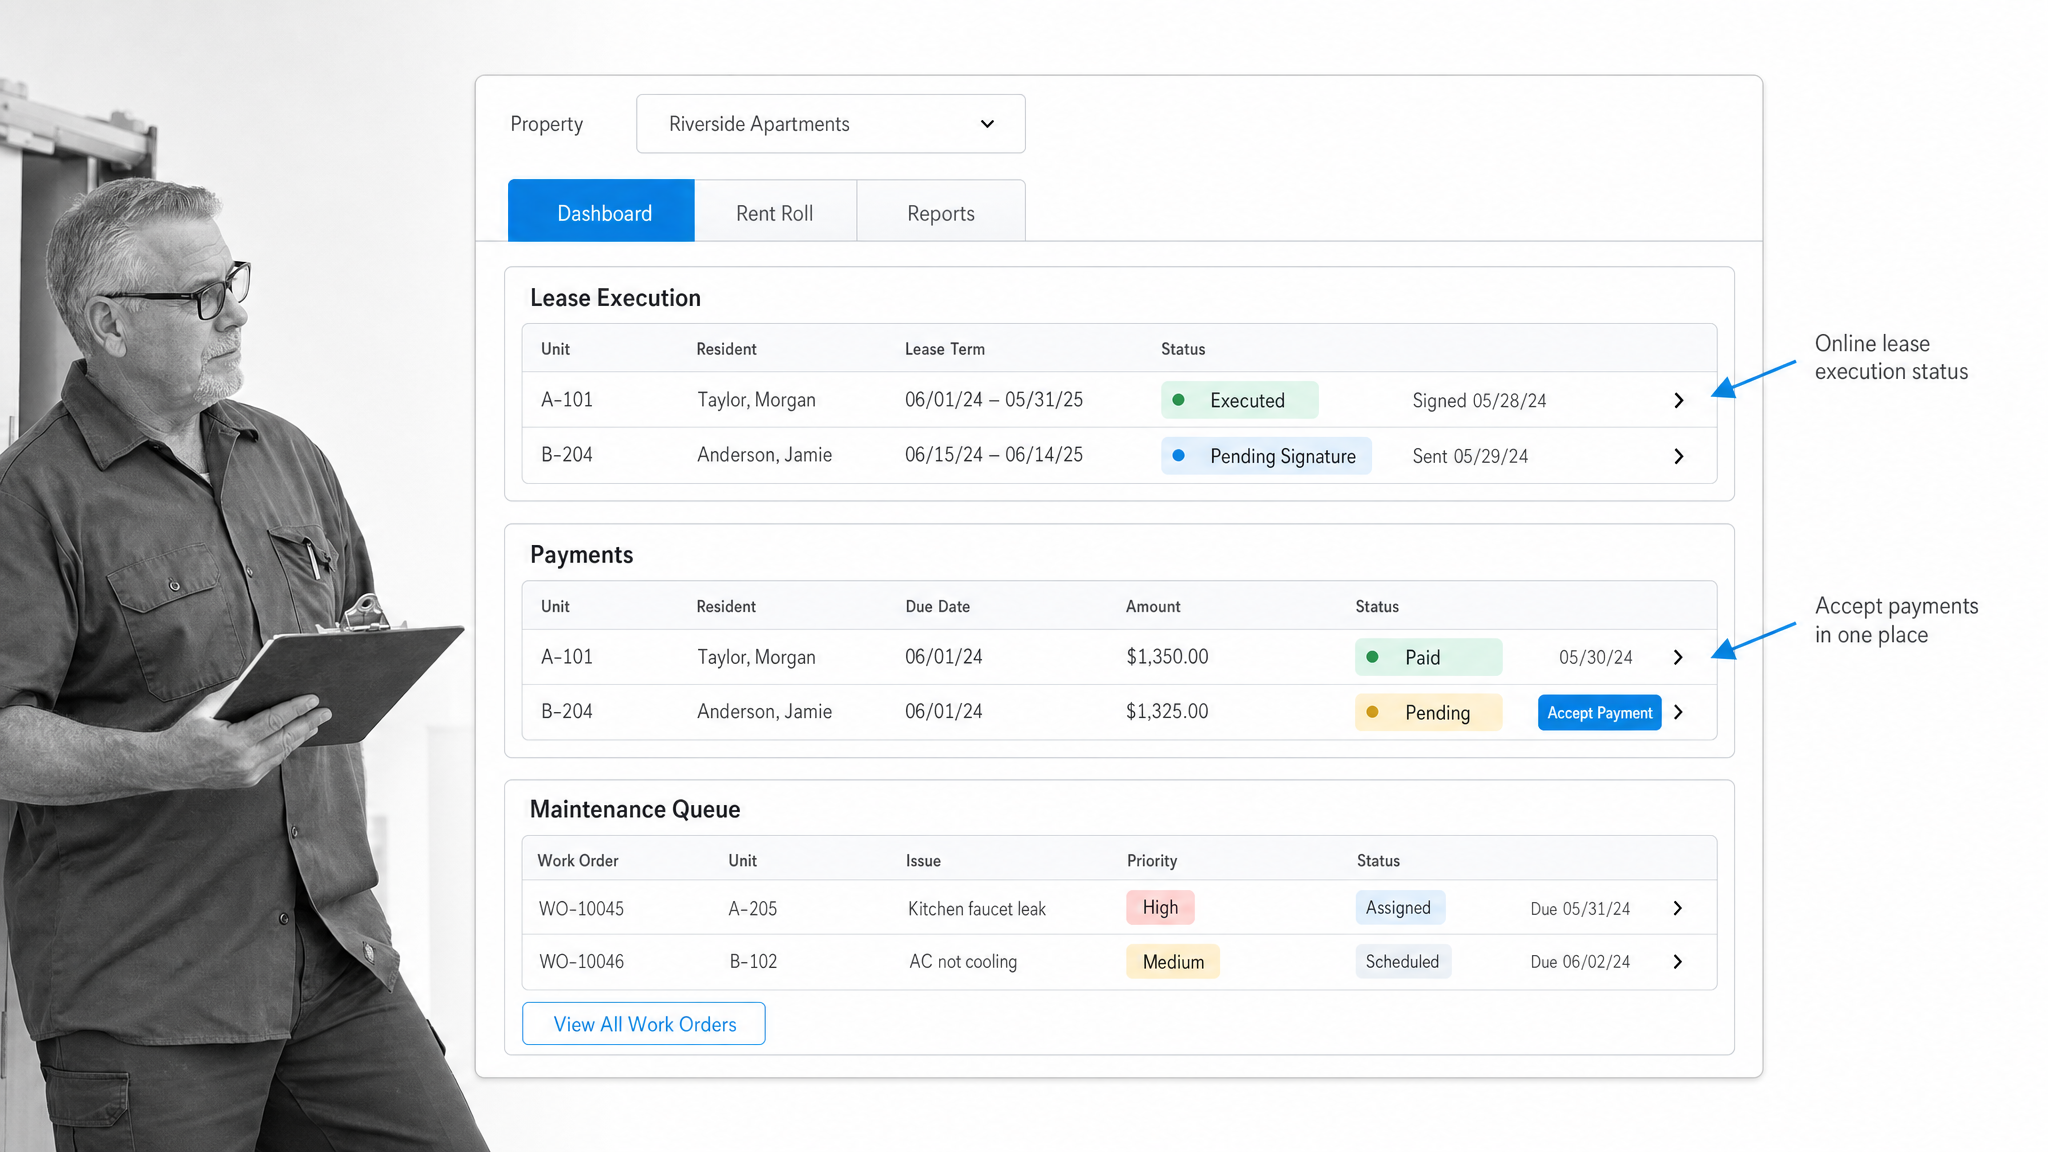The width and height of the screenshot is (2048, 1152).
Task: Open Taylor, Morgan paid payment chevron
Action: click(x=1679, y=657)
